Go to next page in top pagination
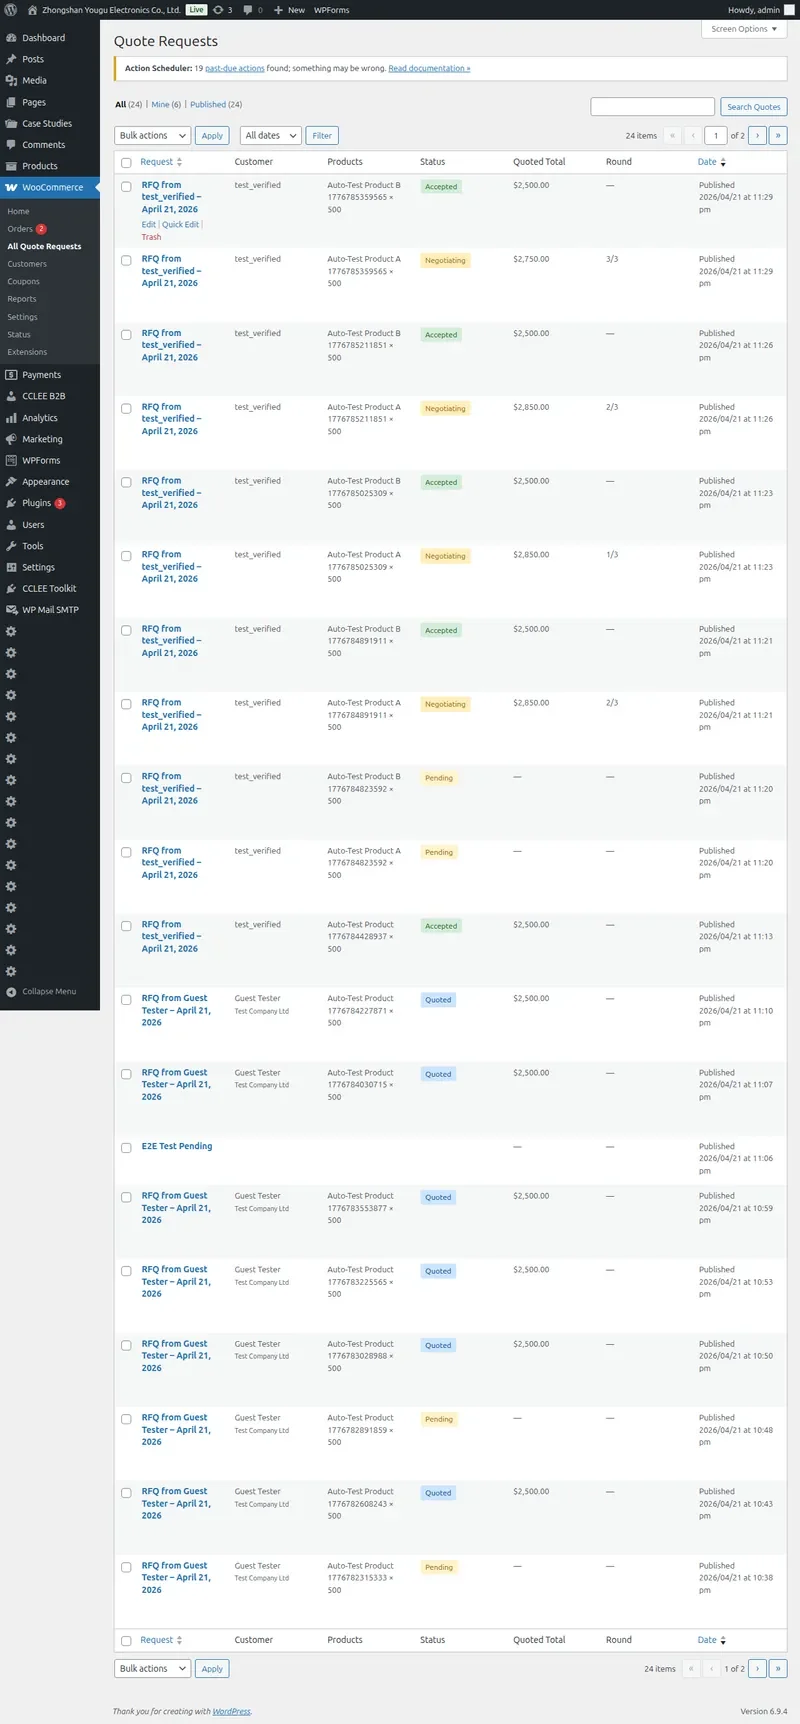The image size is (800, 1724). tap(758, 136)
